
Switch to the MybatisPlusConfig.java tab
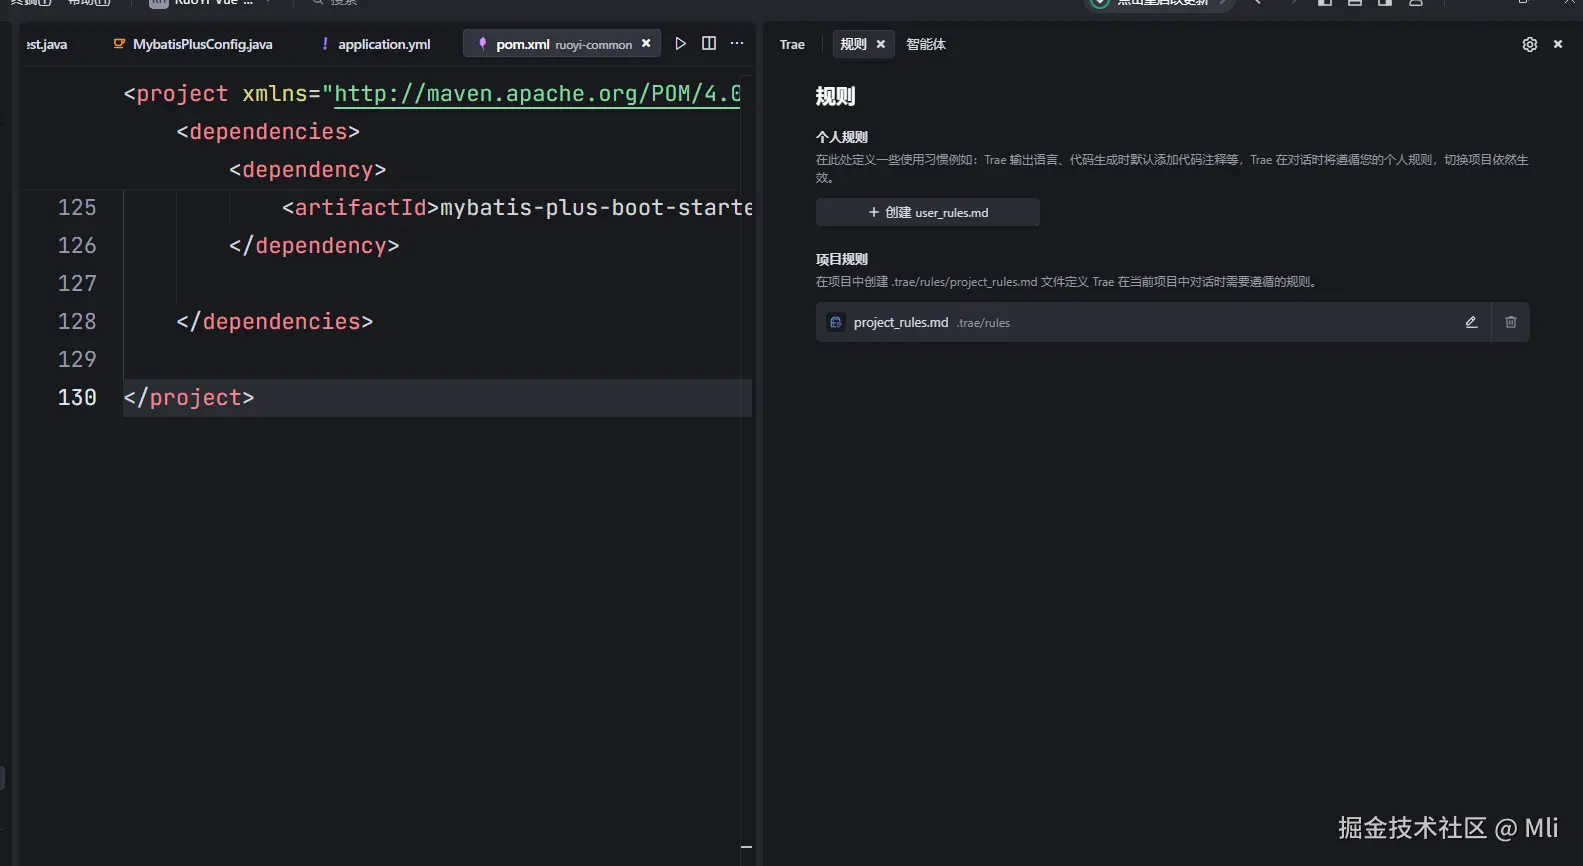193,44
